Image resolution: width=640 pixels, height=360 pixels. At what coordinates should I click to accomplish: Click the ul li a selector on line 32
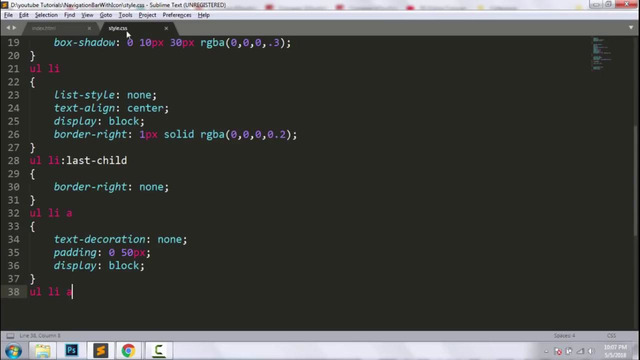51,213
